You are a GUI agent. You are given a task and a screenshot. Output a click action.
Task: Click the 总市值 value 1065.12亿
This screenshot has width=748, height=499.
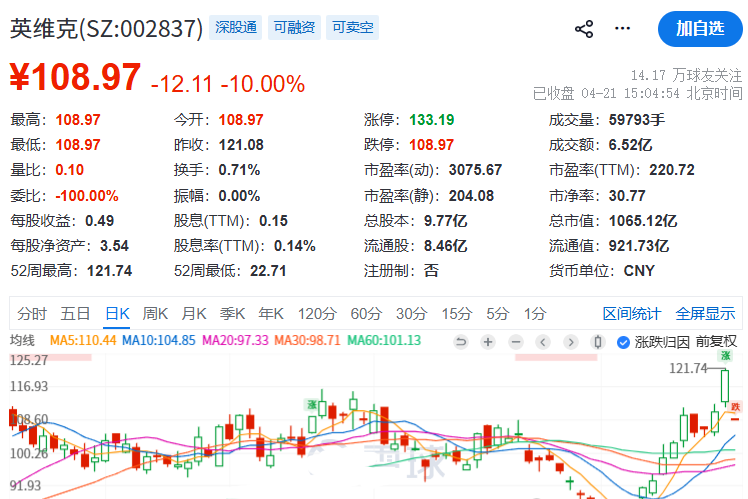(x=643, y=221)
